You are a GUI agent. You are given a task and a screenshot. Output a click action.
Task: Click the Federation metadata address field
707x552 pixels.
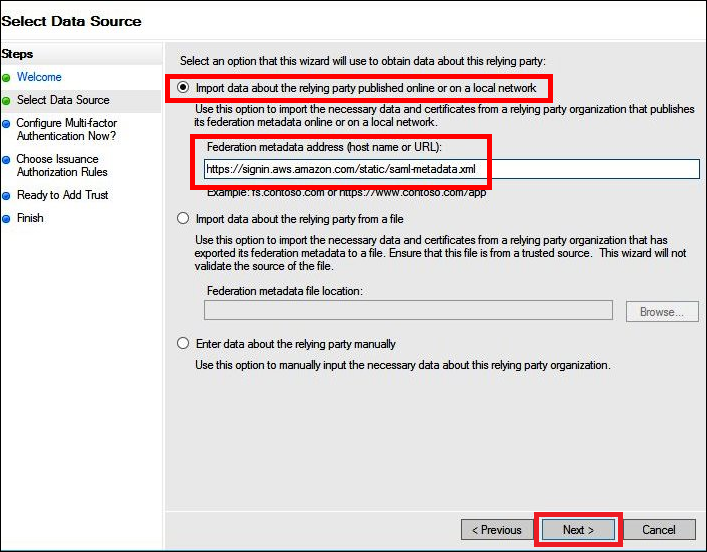pyautogui.click(x=452, y=169)
